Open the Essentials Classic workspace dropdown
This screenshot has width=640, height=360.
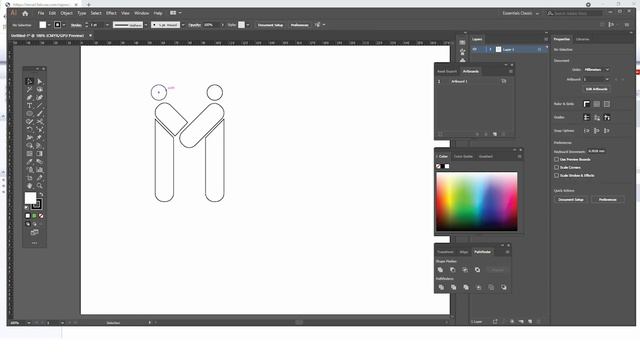520,13
